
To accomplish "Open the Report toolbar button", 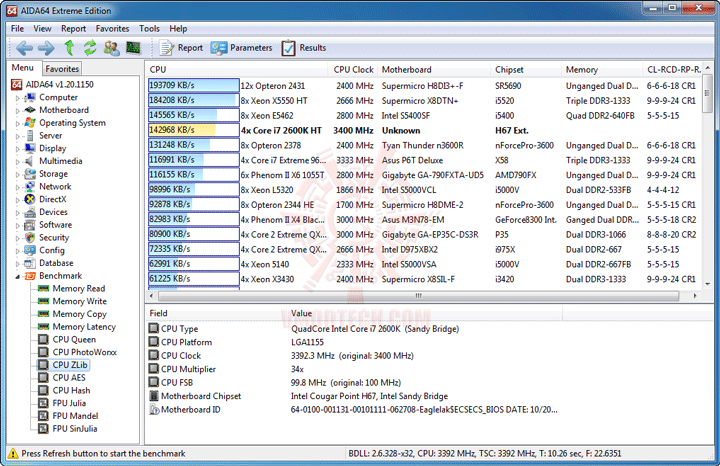I will click(181, 48).
